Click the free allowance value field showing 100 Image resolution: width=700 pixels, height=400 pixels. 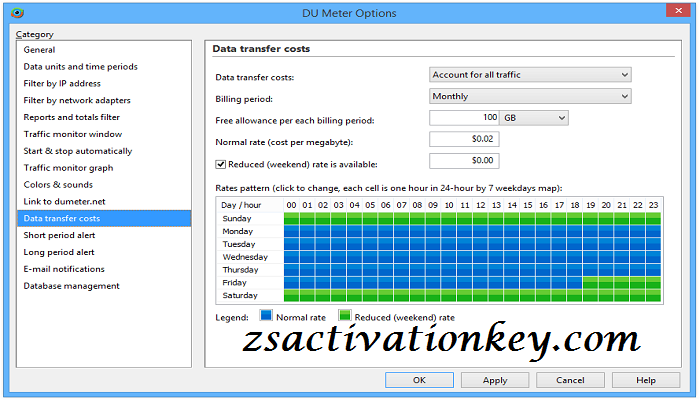tap(464, 117)
